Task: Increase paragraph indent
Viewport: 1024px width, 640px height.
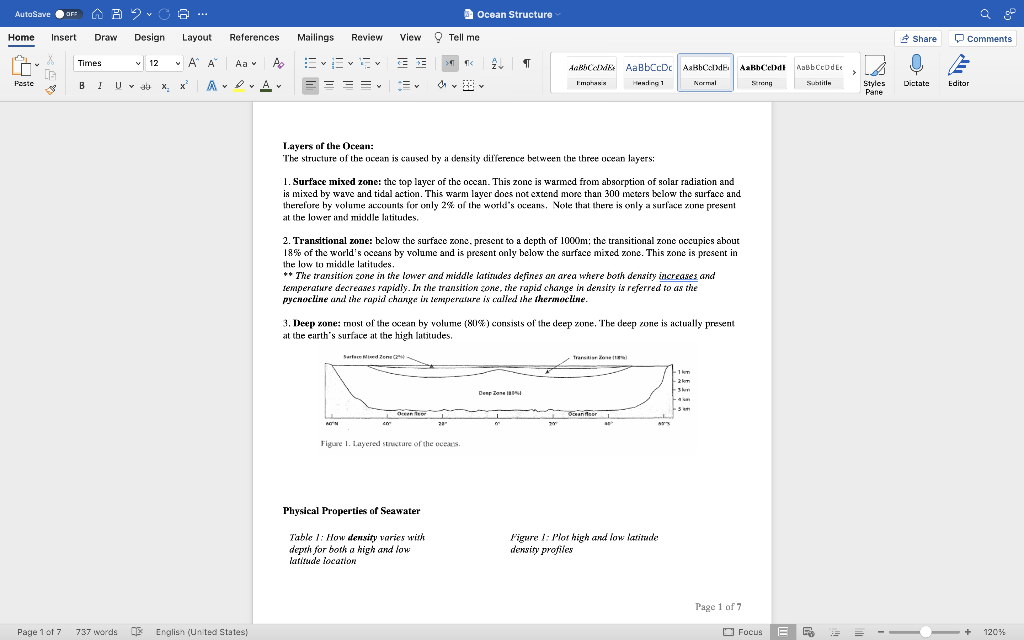Action: coord(421,63)
